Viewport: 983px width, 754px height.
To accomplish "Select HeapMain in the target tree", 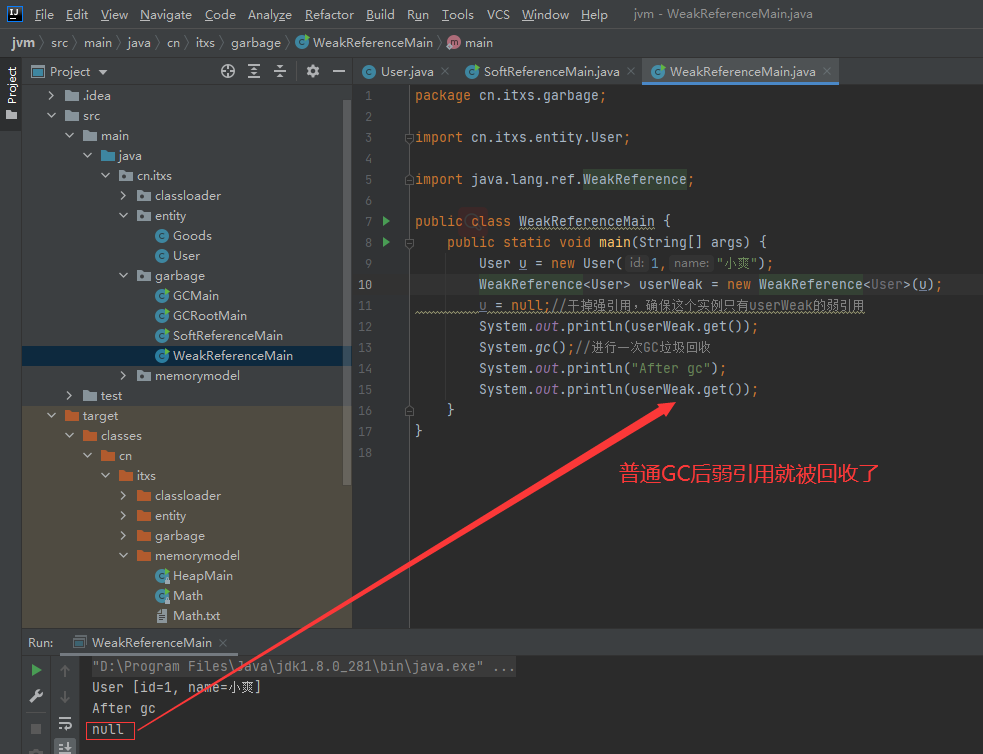I will click(x=202, y=575).
